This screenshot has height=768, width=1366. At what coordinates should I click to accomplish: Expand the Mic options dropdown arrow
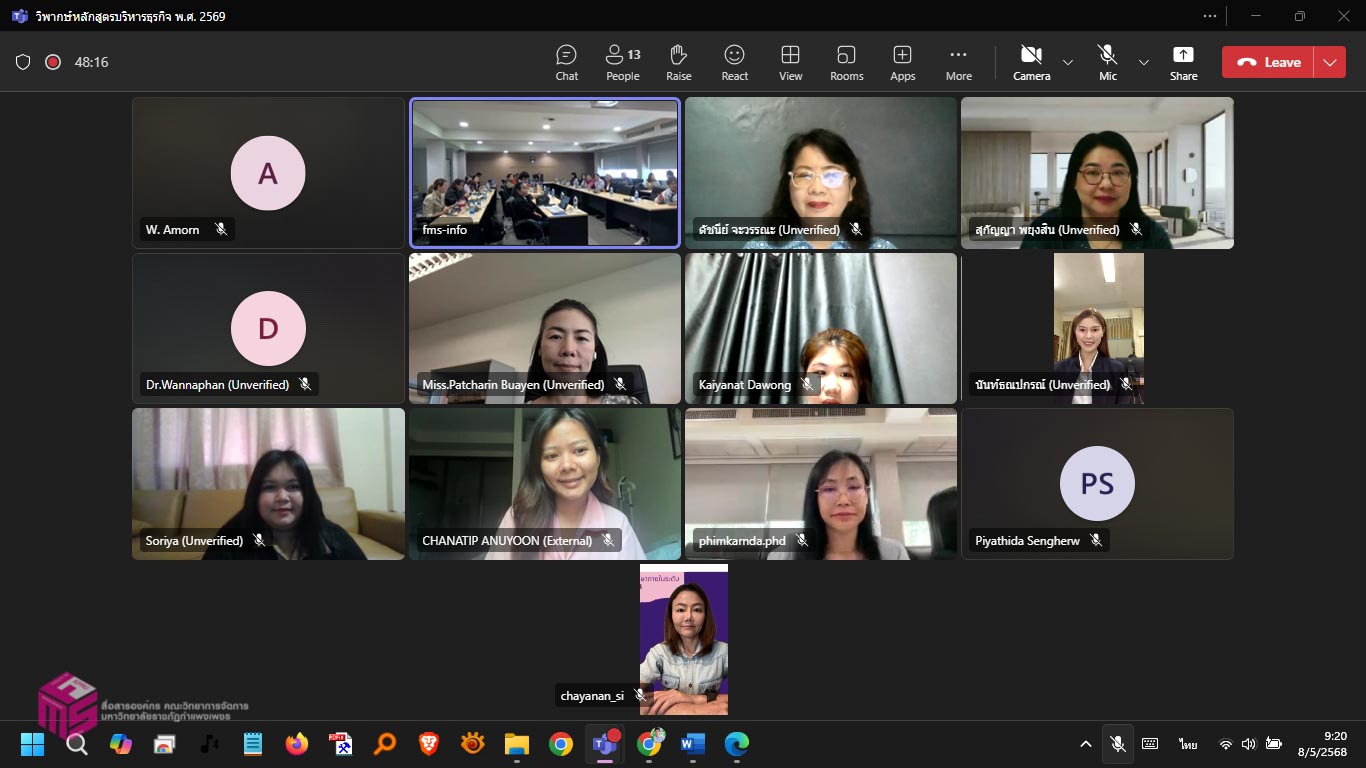(1144, 62)
